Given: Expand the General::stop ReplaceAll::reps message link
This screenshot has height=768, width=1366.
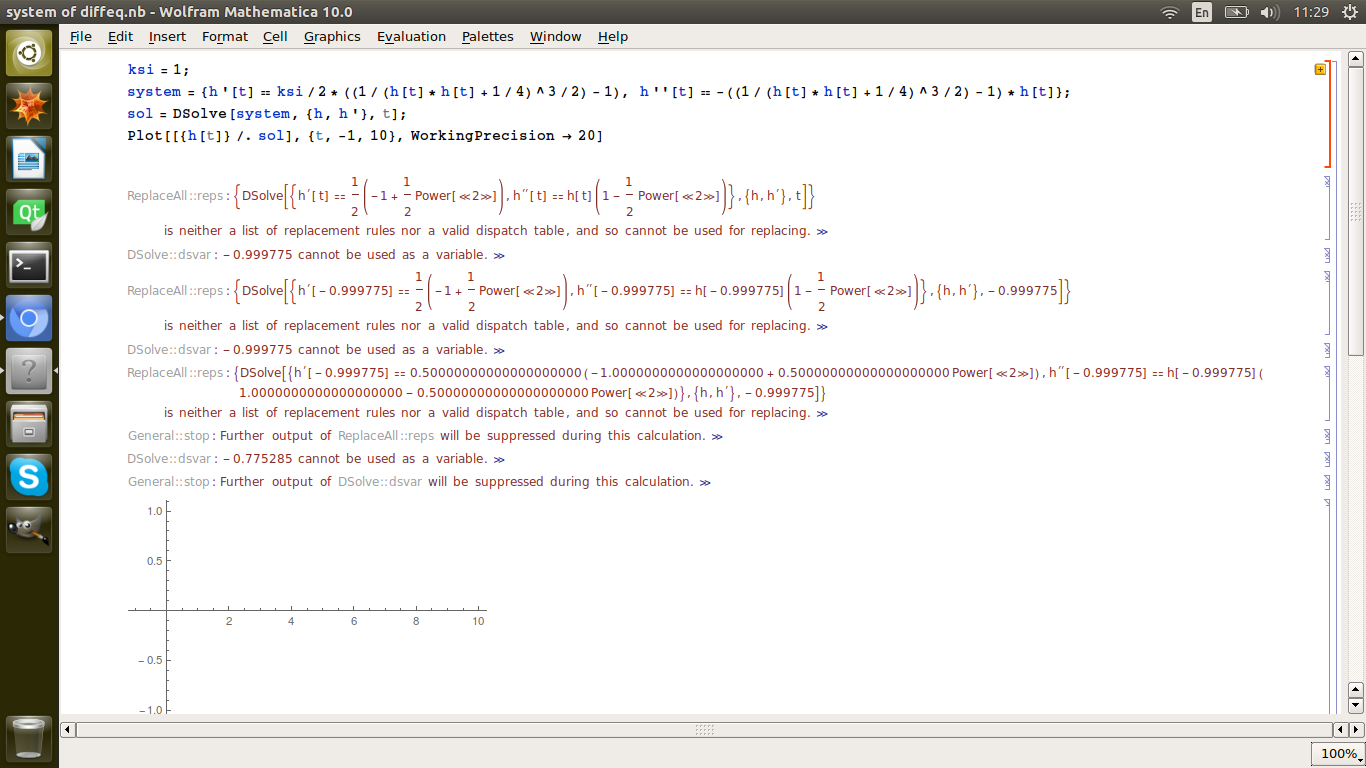Looking at the screenshot, I should [717, 436].
